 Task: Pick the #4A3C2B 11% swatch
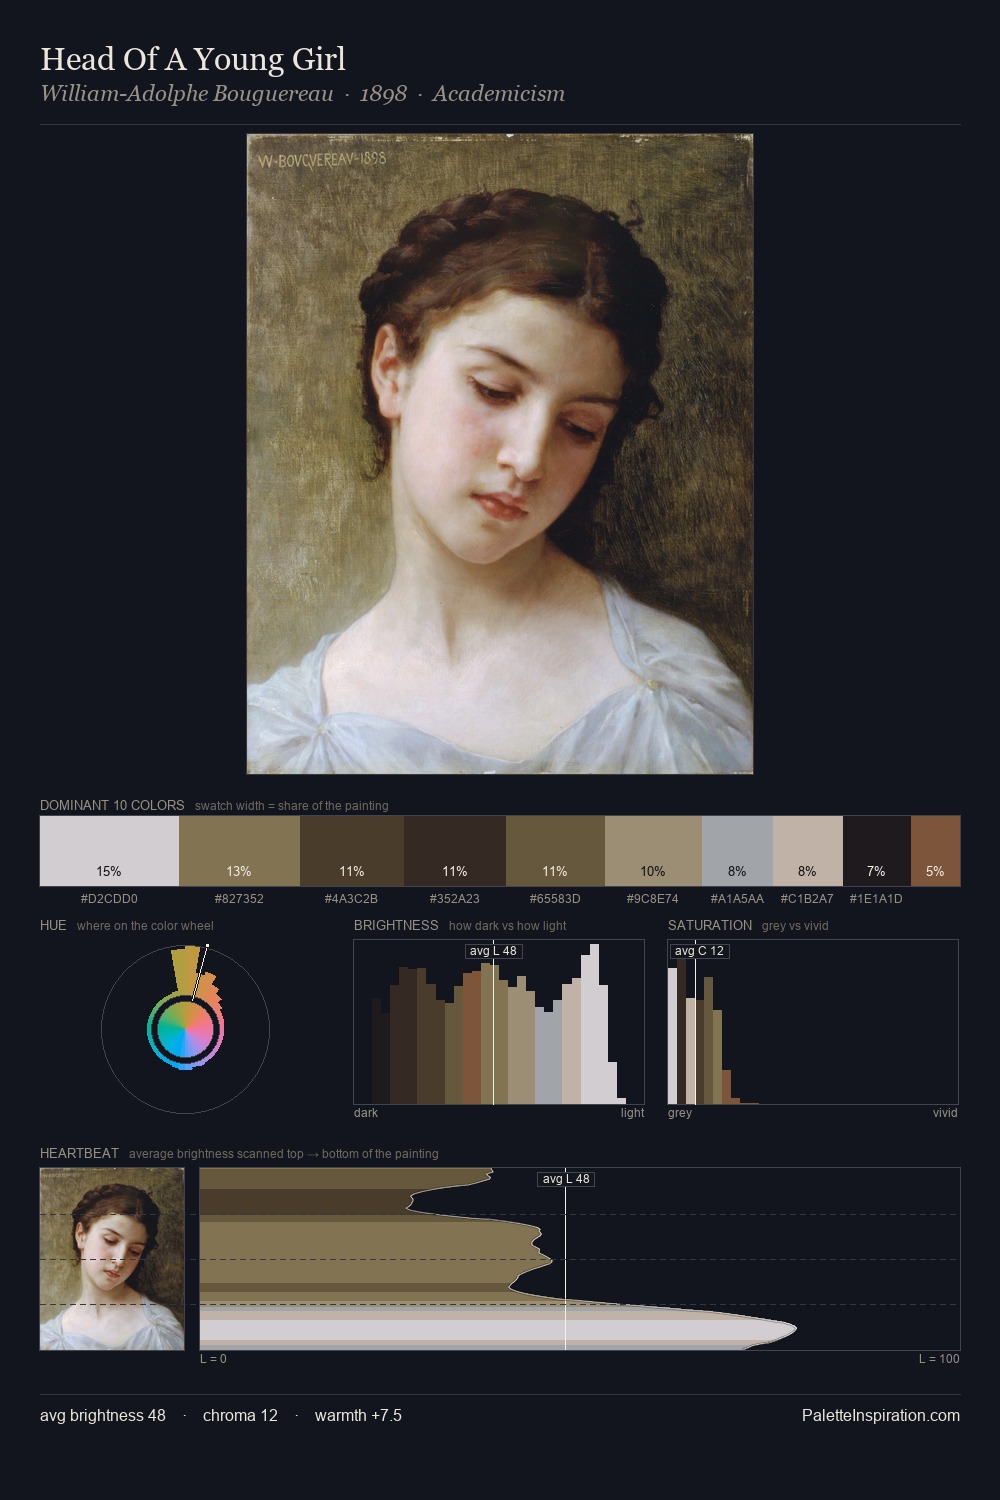[352, 851]
